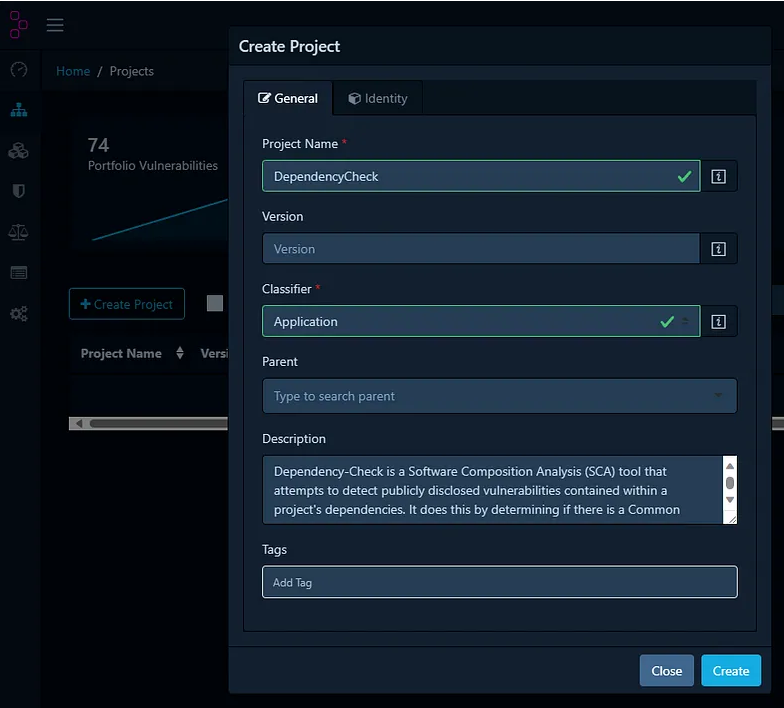
Task: Toggle the hamburger sidebar menu
Action: coord(55,25)
